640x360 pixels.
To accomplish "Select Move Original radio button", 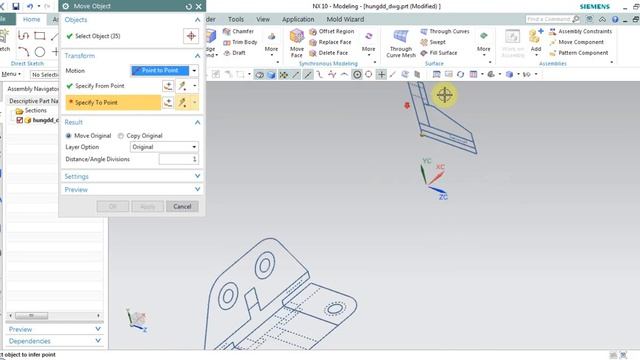I will point(68,136).
